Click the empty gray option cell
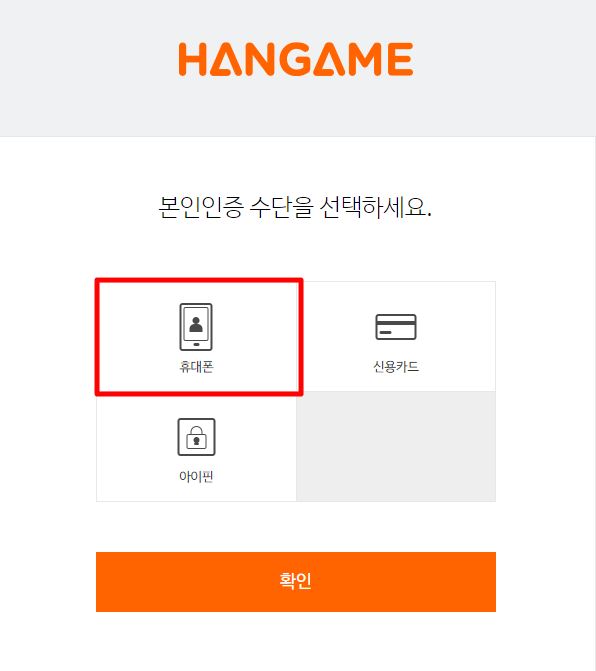The image size is (596, 671). [x=396, y=446]
